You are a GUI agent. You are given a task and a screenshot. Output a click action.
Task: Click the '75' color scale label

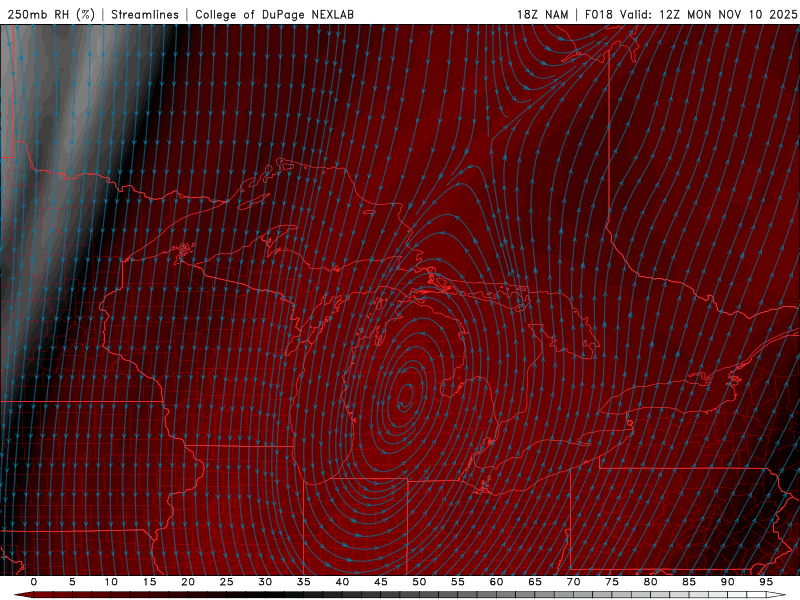[x=612, y=582]
